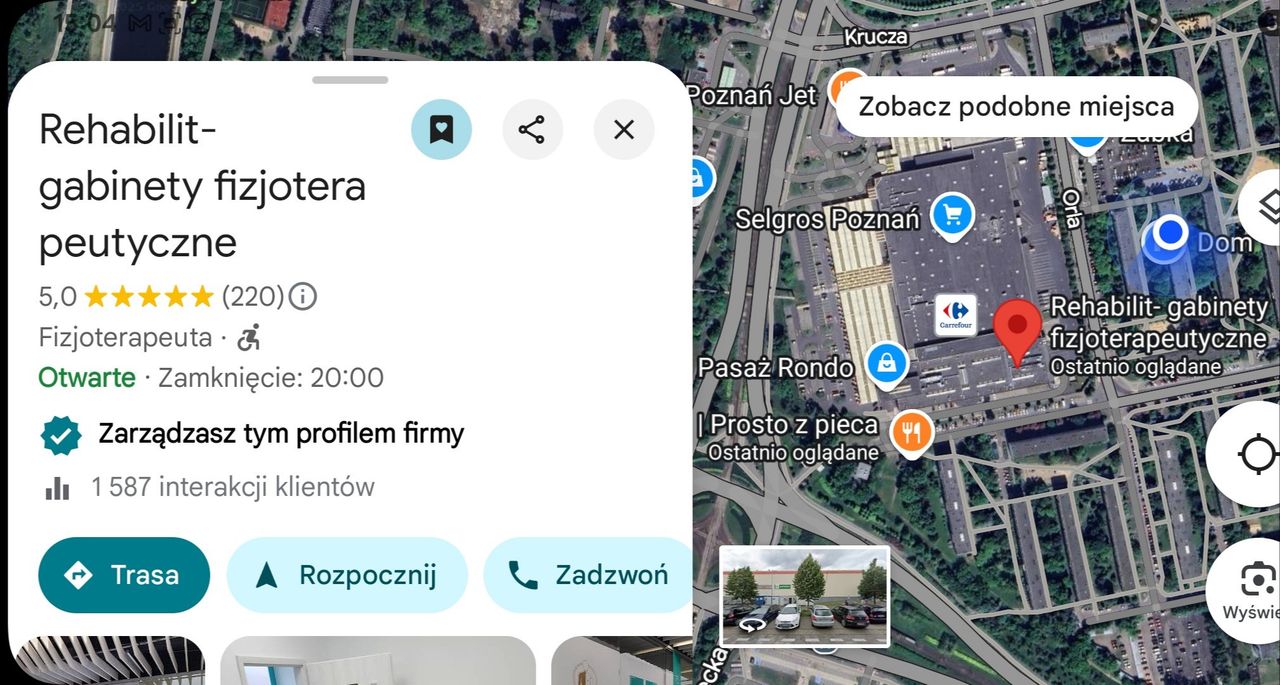Center map with my location icon
The height and width of the screenshot is (685, 1280).
pos(1250,455)
